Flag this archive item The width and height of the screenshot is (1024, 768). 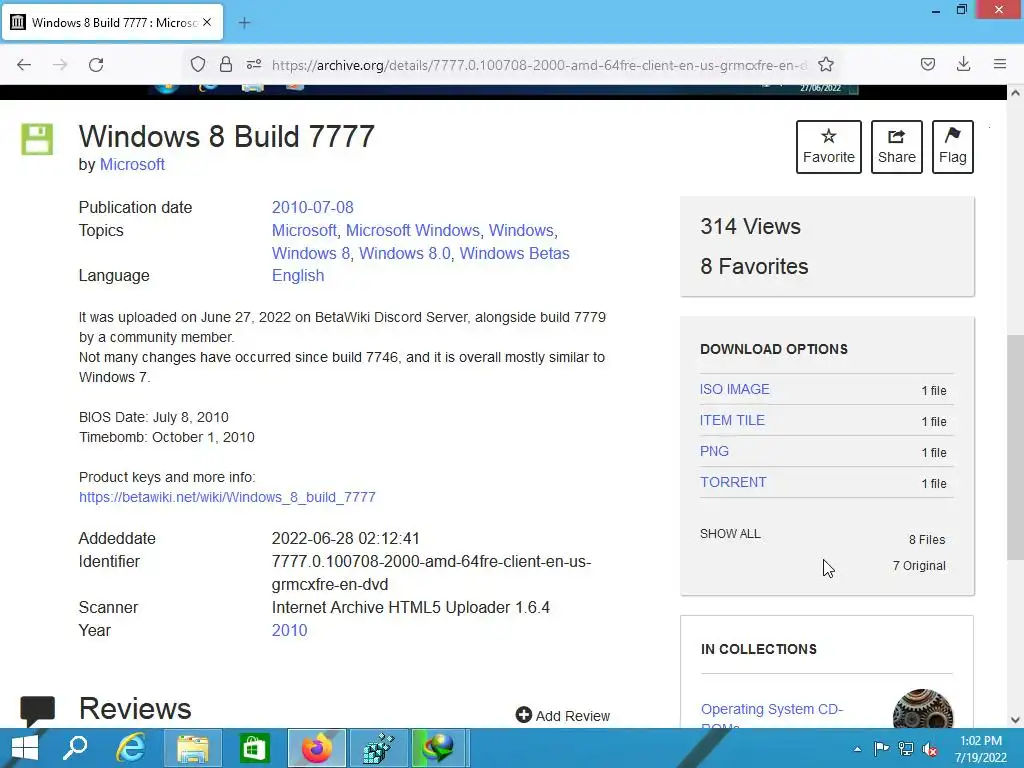tap(953, 147)
